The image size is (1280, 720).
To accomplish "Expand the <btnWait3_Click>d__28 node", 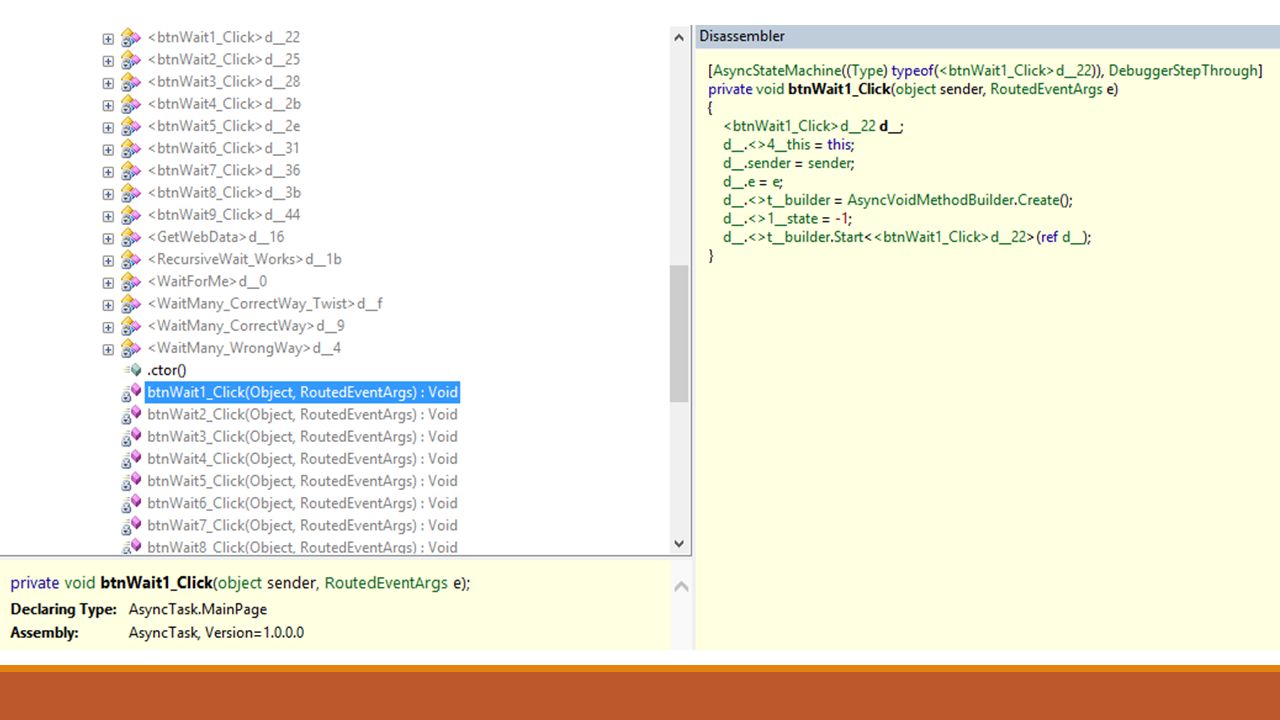I will [108, 82].
